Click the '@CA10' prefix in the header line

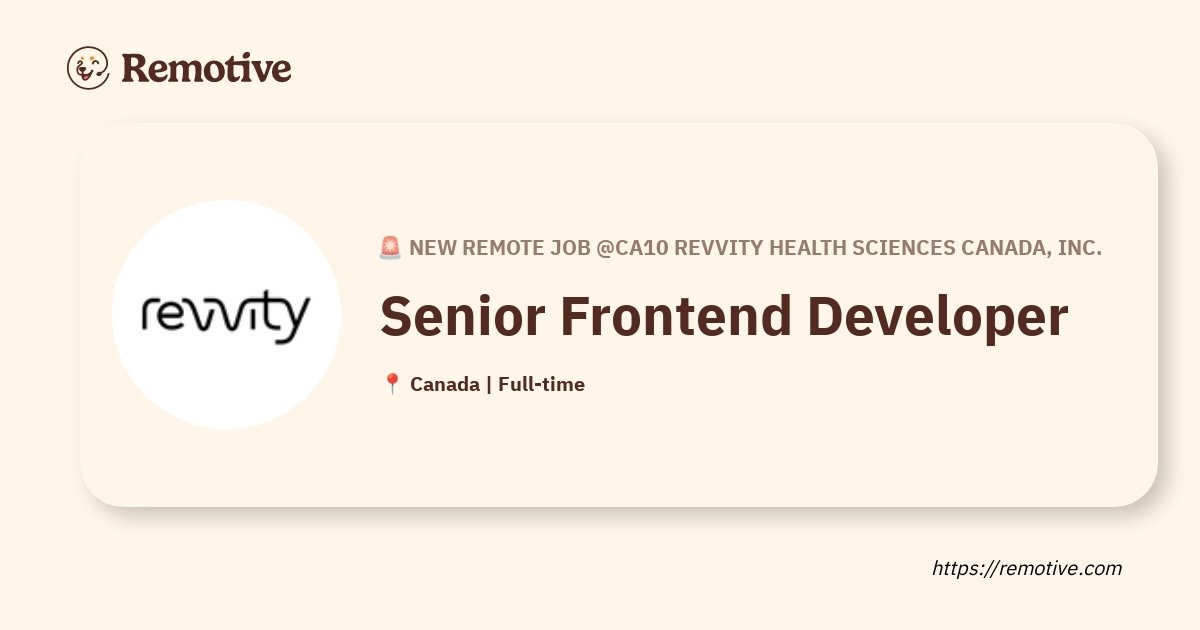(x=633, y=248)
